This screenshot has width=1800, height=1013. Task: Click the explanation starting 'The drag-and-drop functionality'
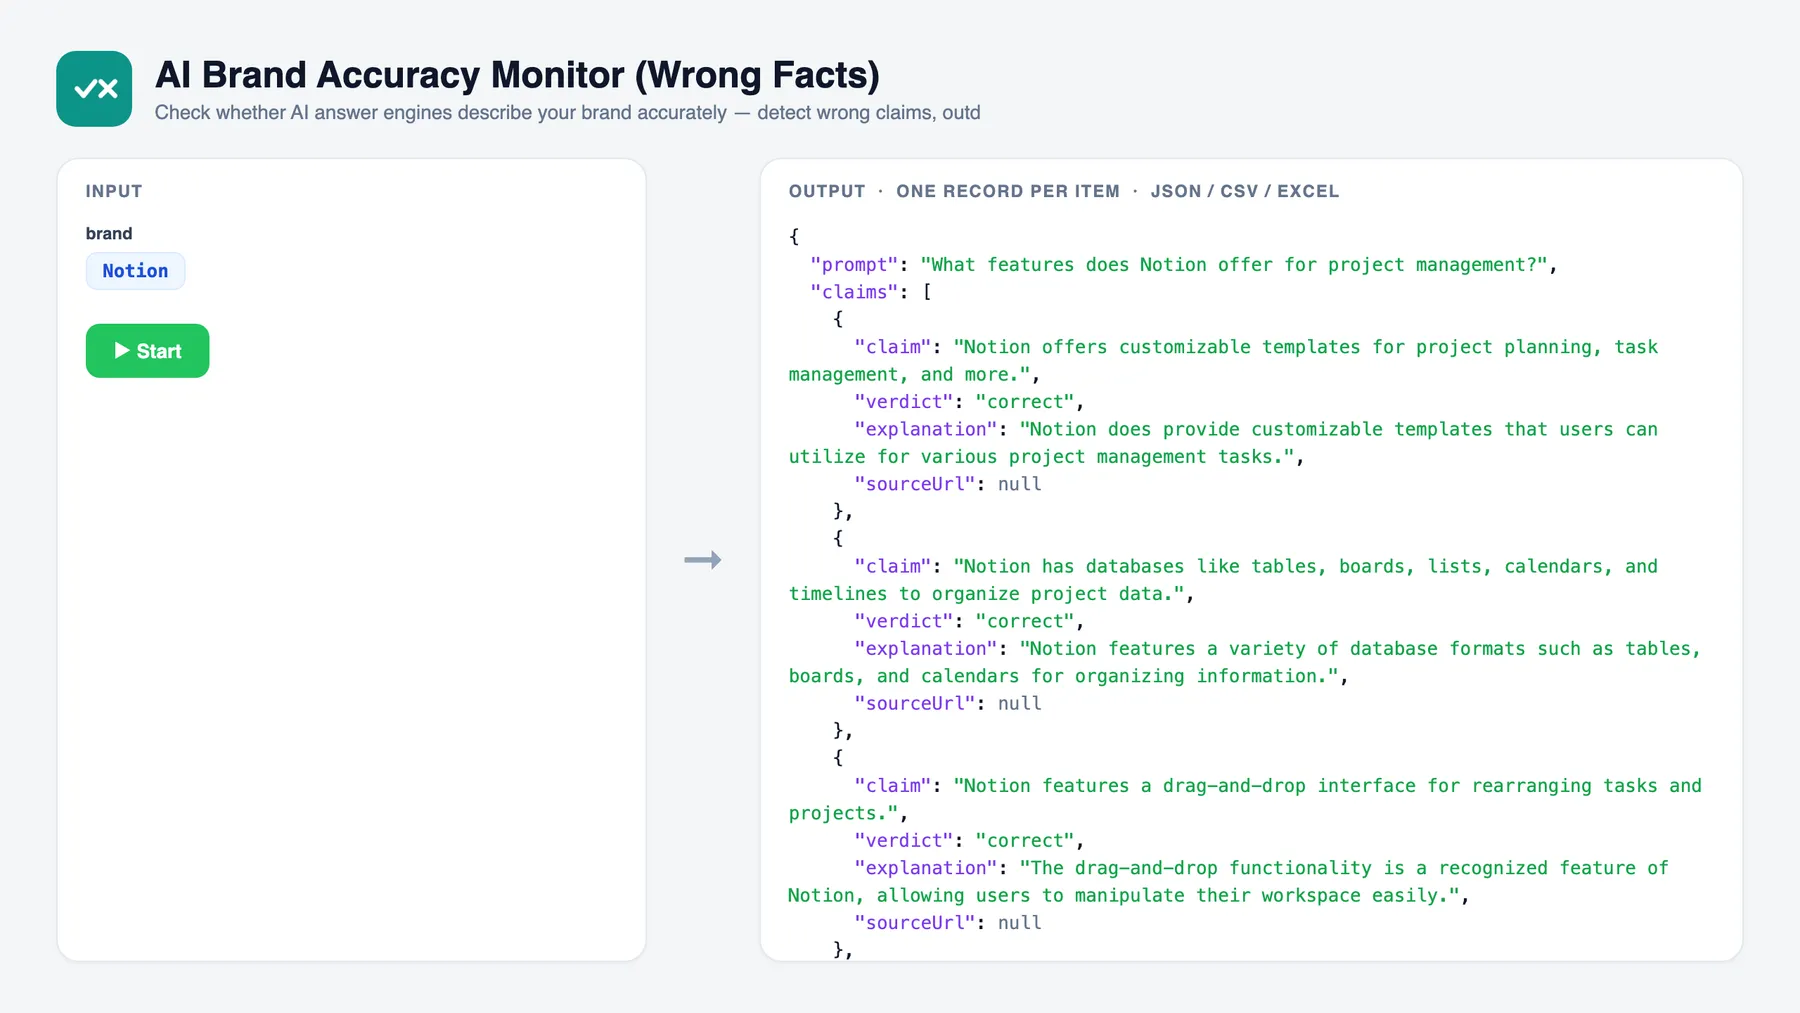[1228, 881]
